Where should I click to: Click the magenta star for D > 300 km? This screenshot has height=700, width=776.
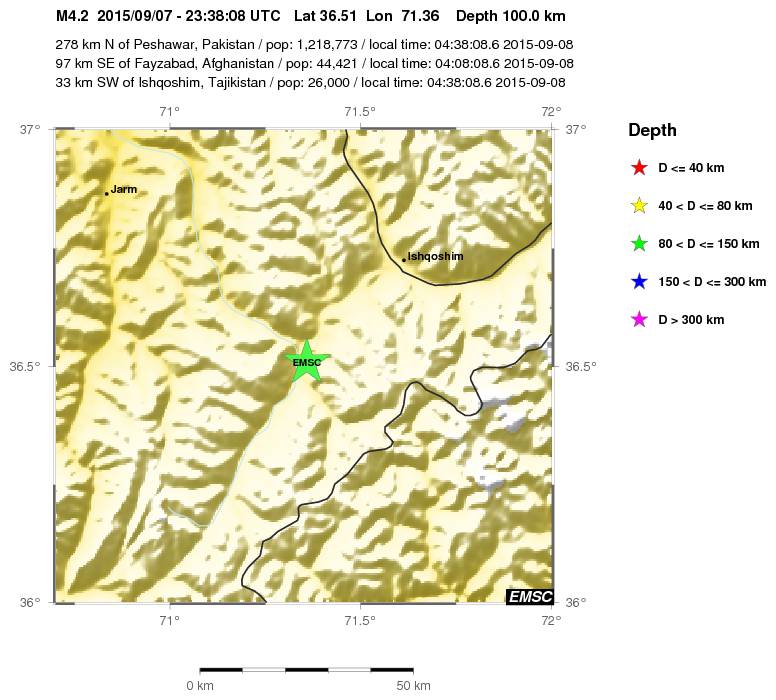pos(639,320)
